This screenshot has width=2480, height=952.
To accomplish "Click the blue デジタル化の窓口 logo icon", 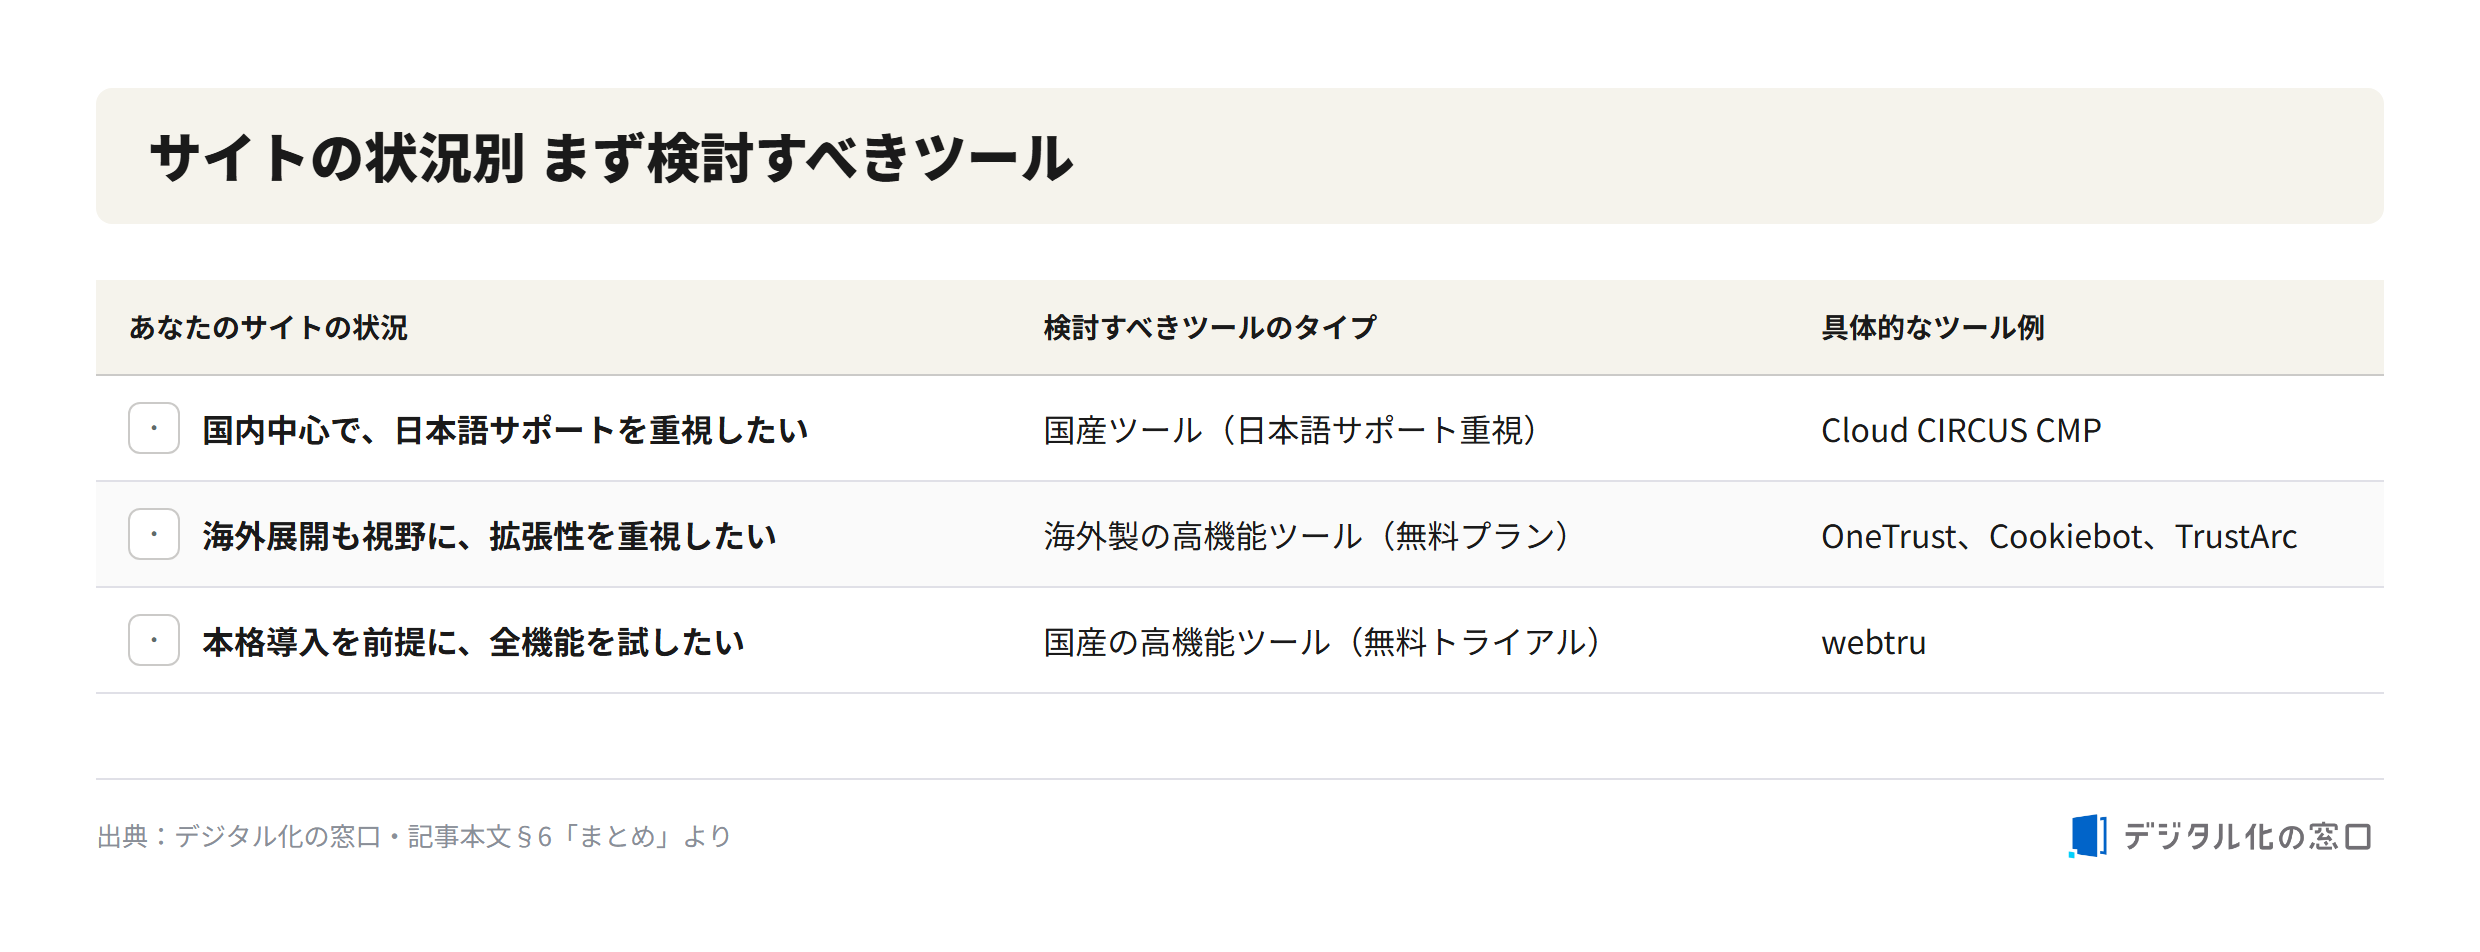I will point(2088,836).
